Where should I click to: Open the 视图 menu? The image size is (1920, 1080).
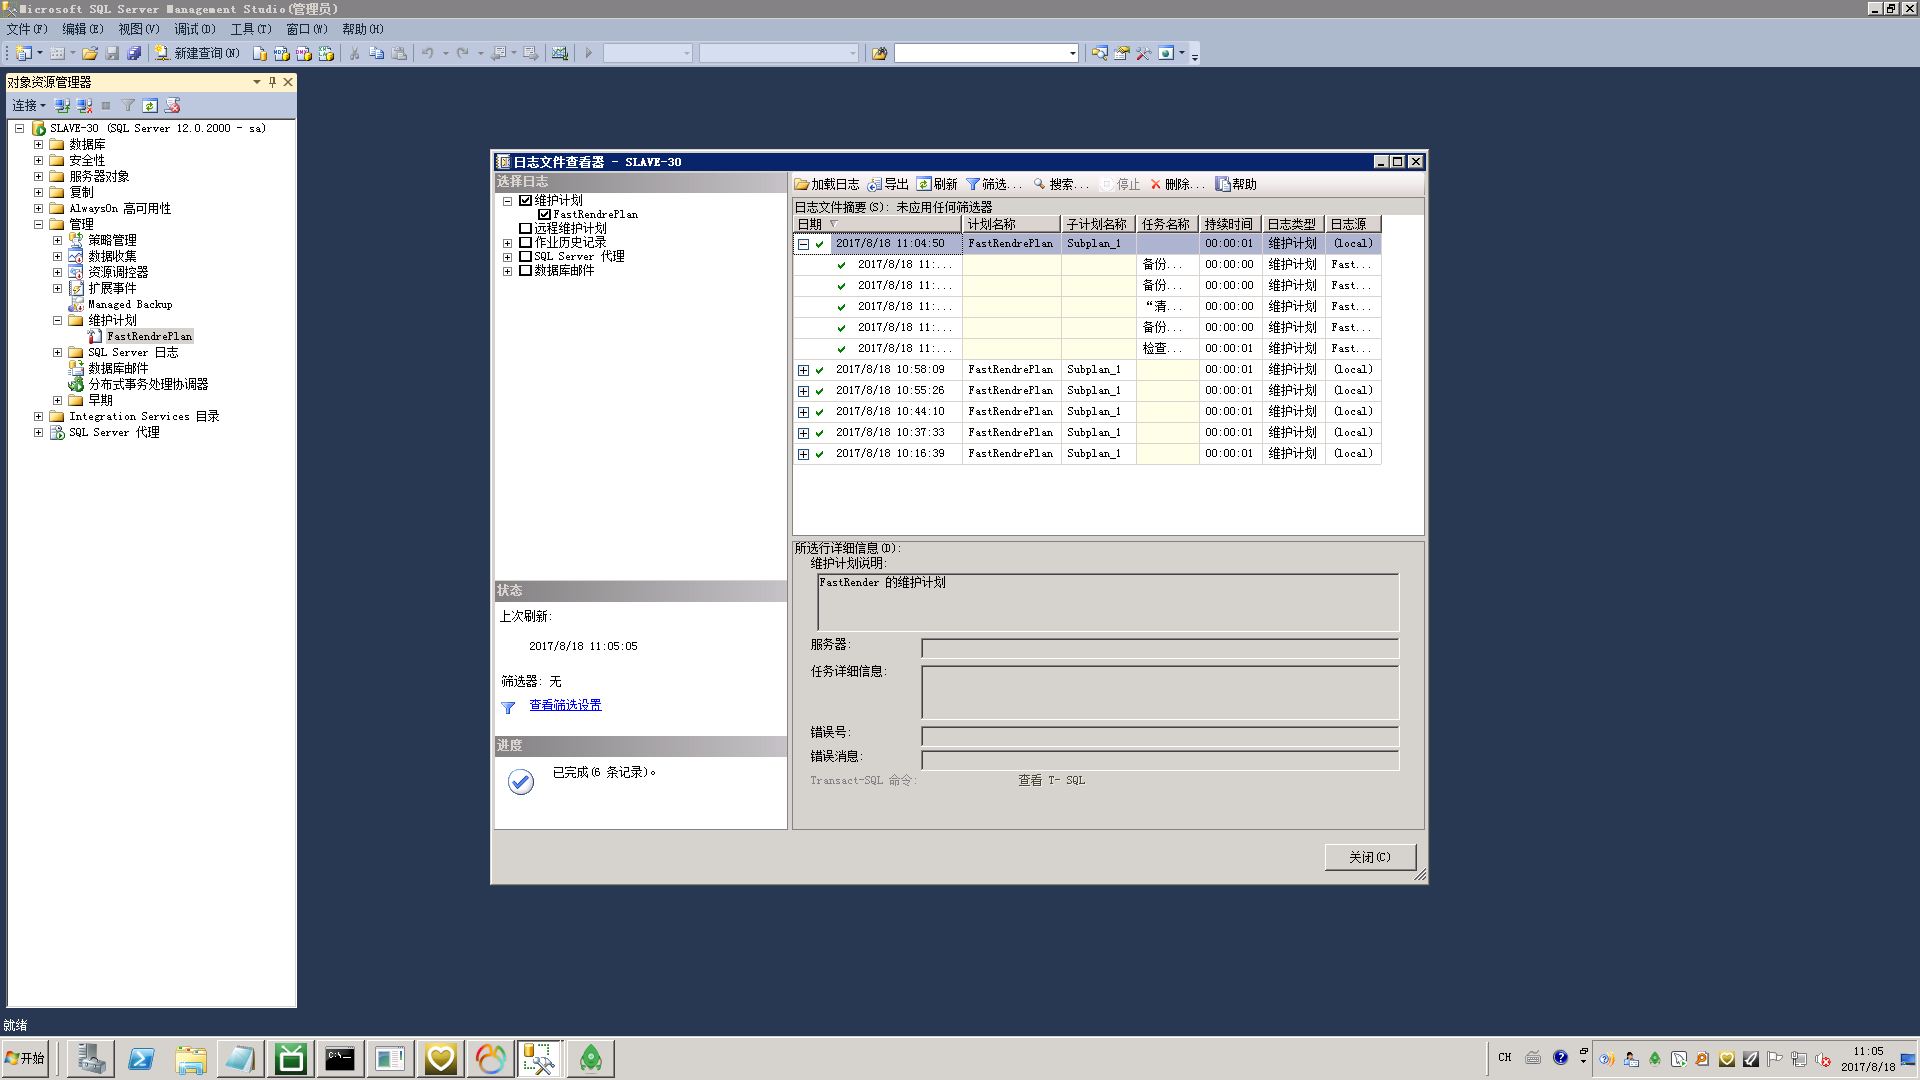pyautogui.click(x=139, y=29)
